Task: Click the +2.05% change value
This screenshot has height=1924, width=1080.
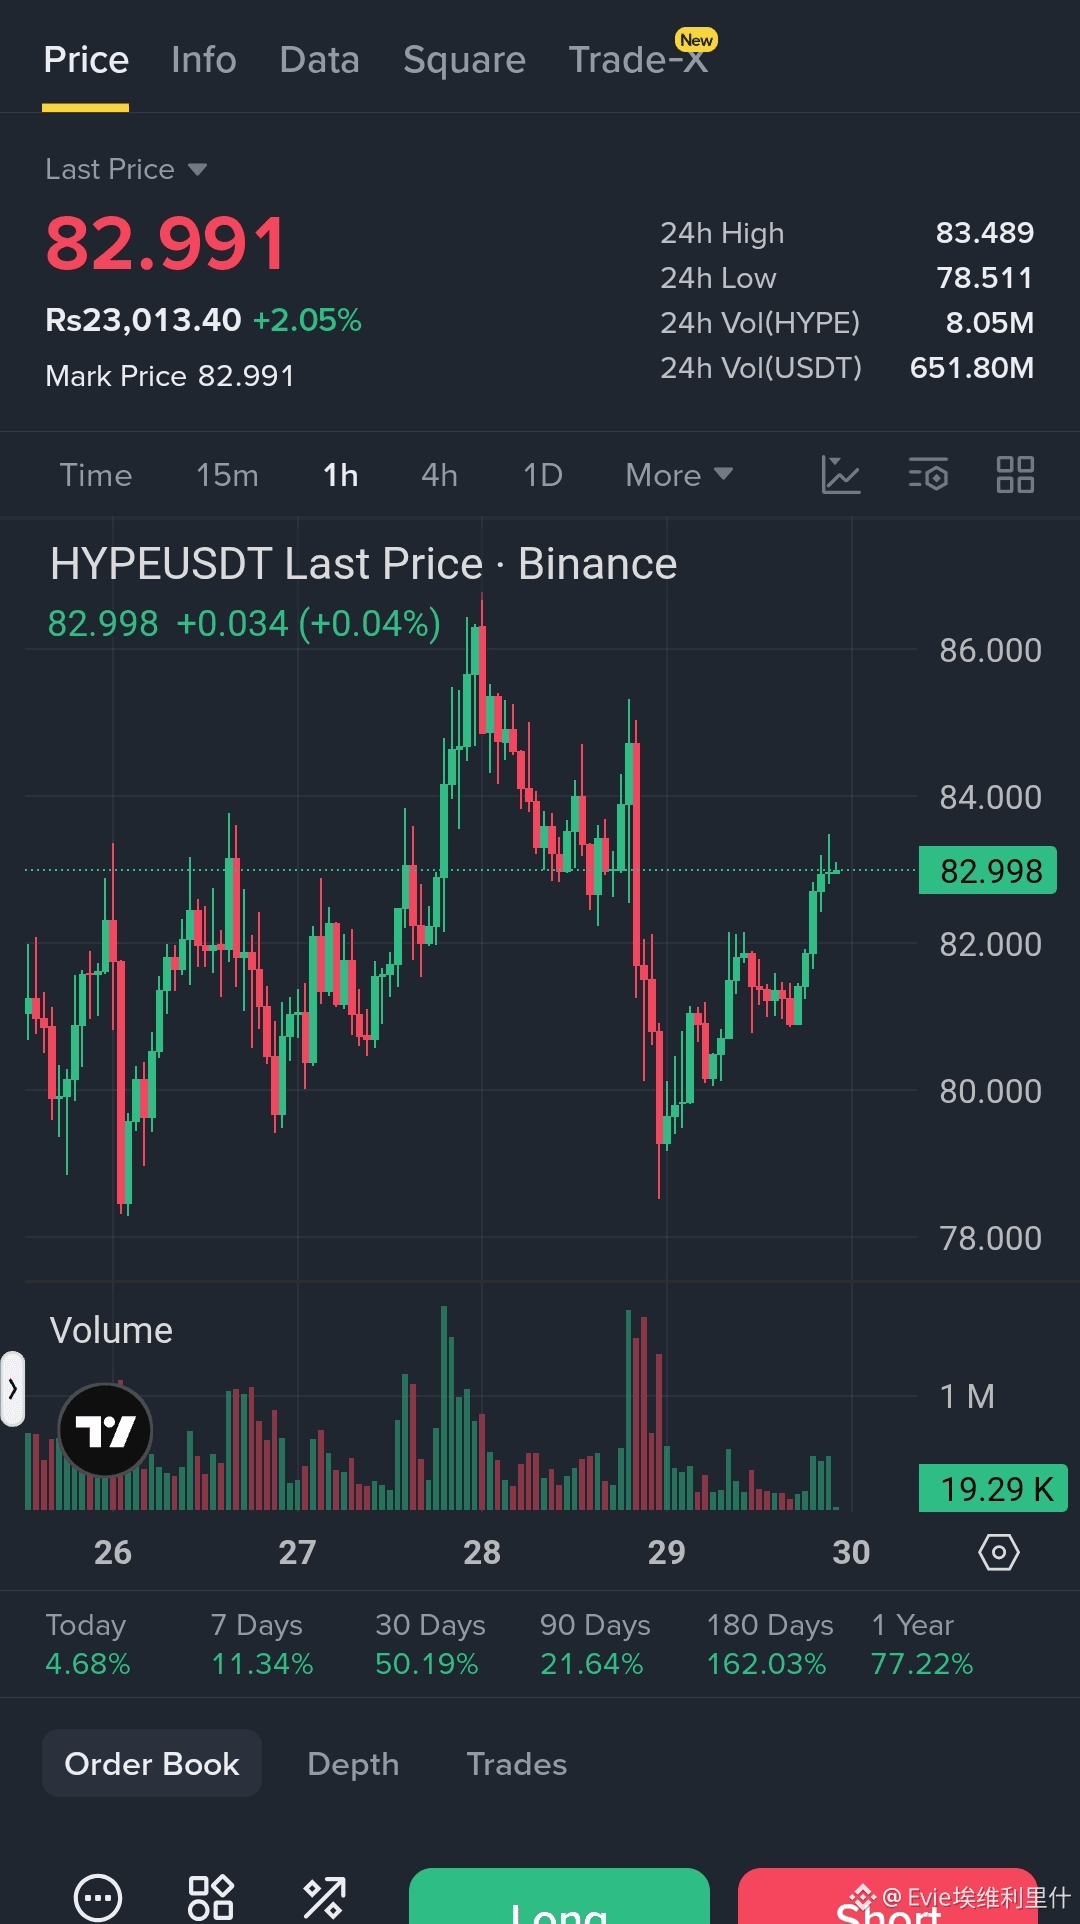Action: [307, 320]
